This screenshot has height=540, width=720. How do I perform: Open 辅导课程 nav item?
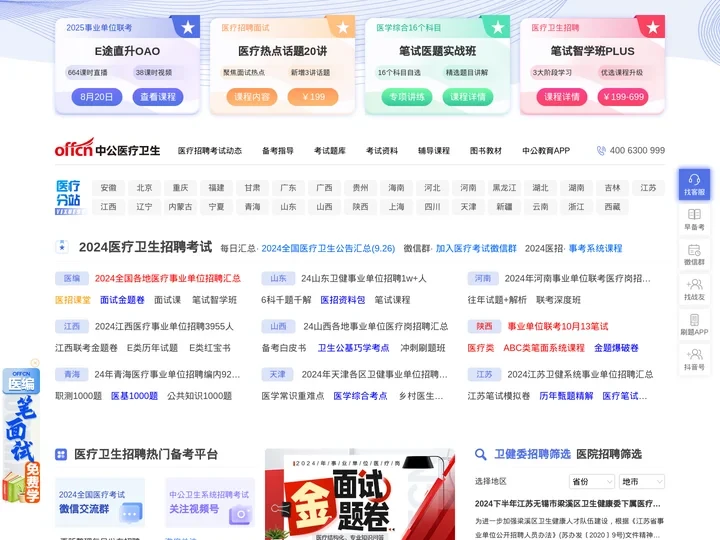click(x=433, y=151)
